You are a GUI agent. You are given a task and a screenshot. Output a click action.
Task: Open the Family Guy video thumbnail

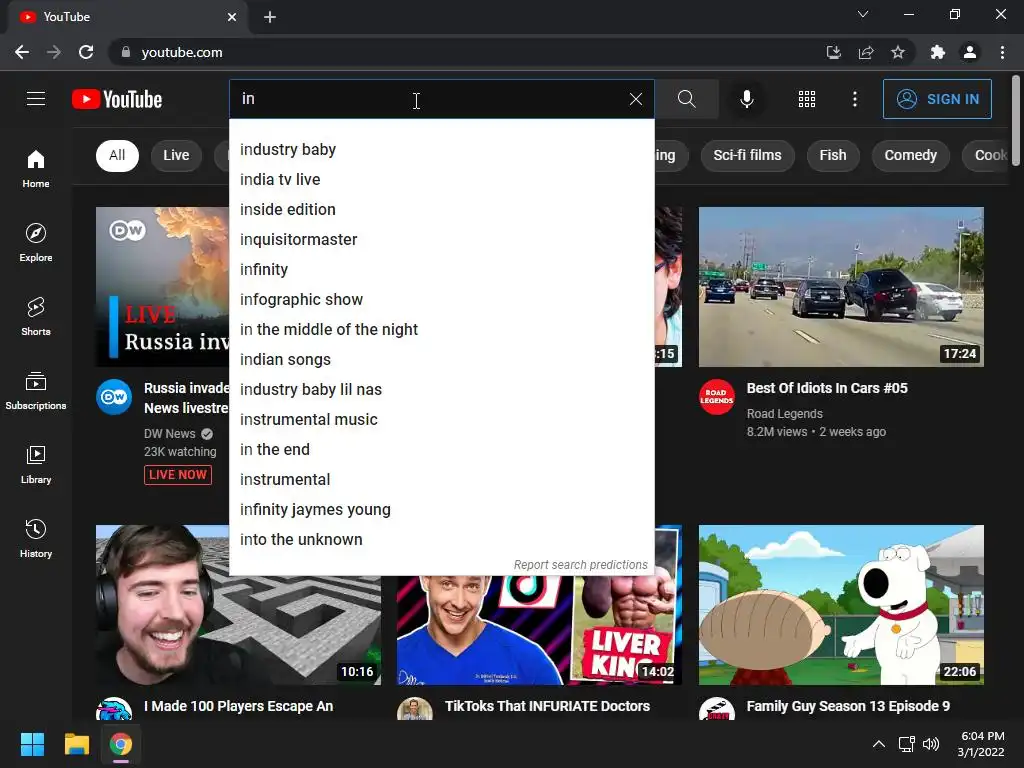tap(841, 605)
